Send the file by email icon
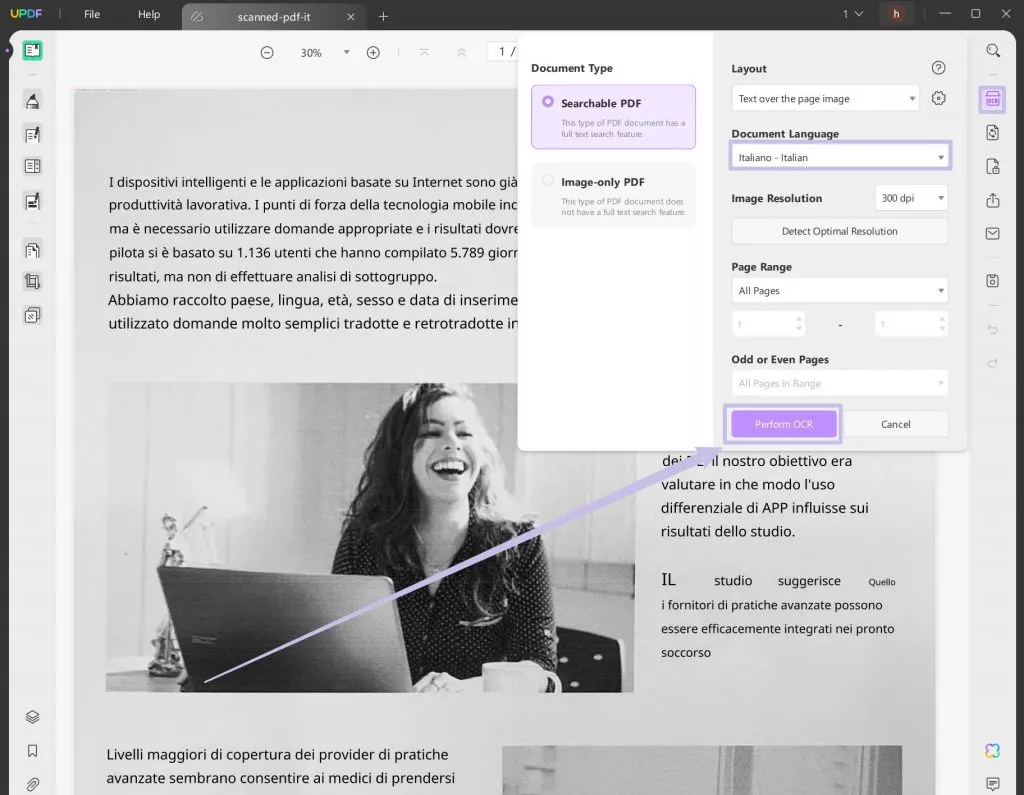The image size is (1024, 795). (x=993, y=233)
